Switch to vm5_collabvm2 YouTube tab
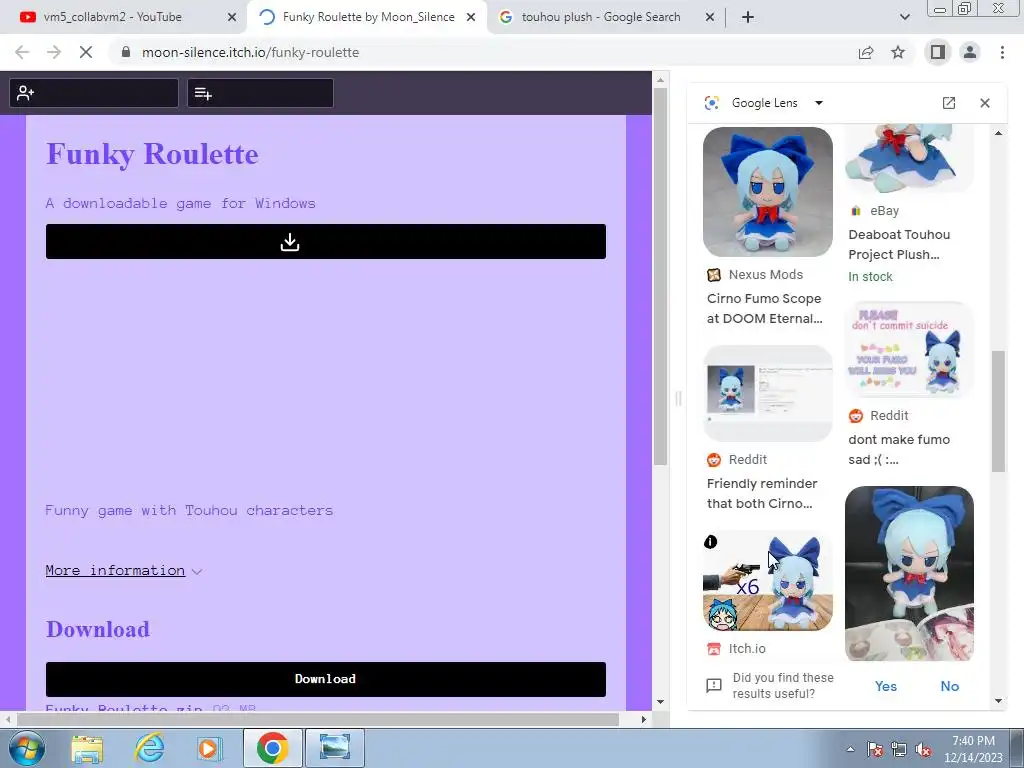Screen dimensions: 1024x768 pos(112,17)
